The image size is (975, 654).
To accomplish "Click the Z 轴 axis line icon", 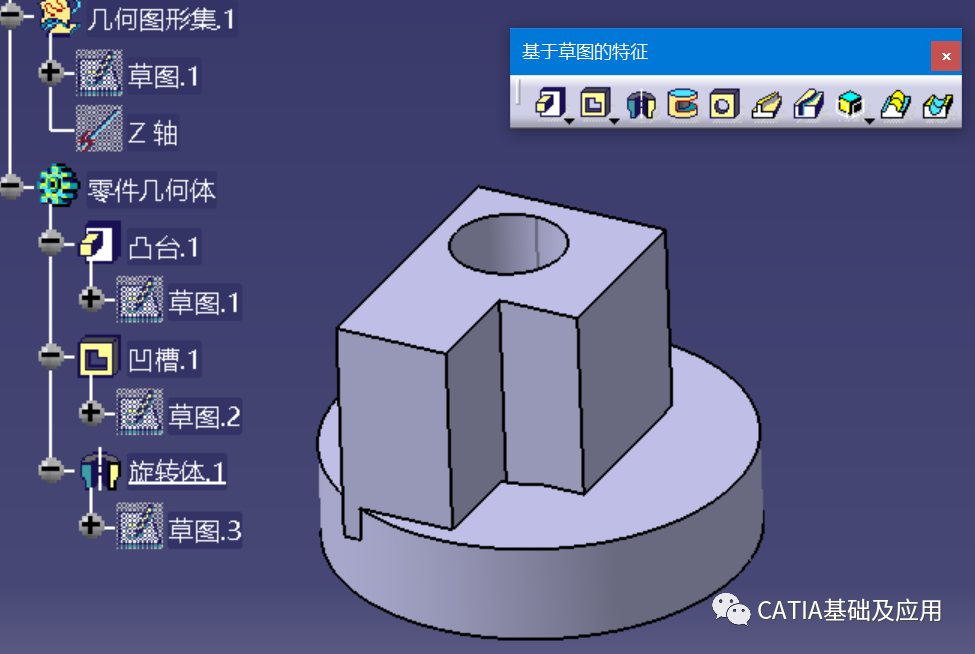I will click(99, 129).
